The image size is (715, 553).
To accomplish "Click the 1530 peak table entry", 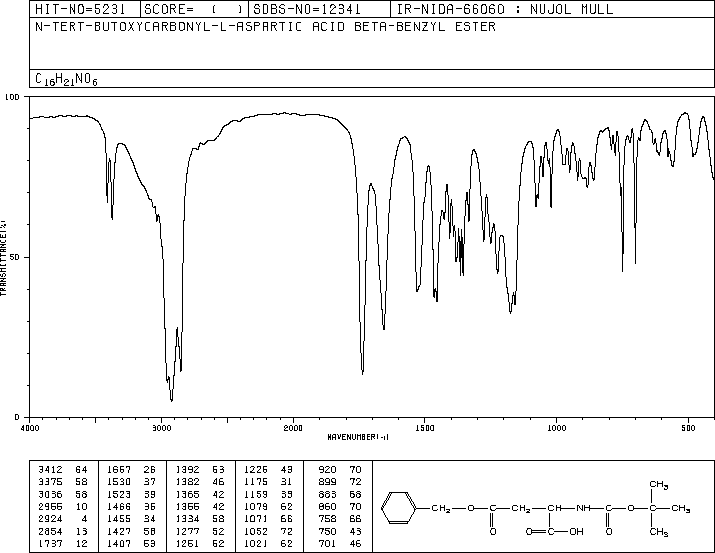I will [x=131, y=481].
